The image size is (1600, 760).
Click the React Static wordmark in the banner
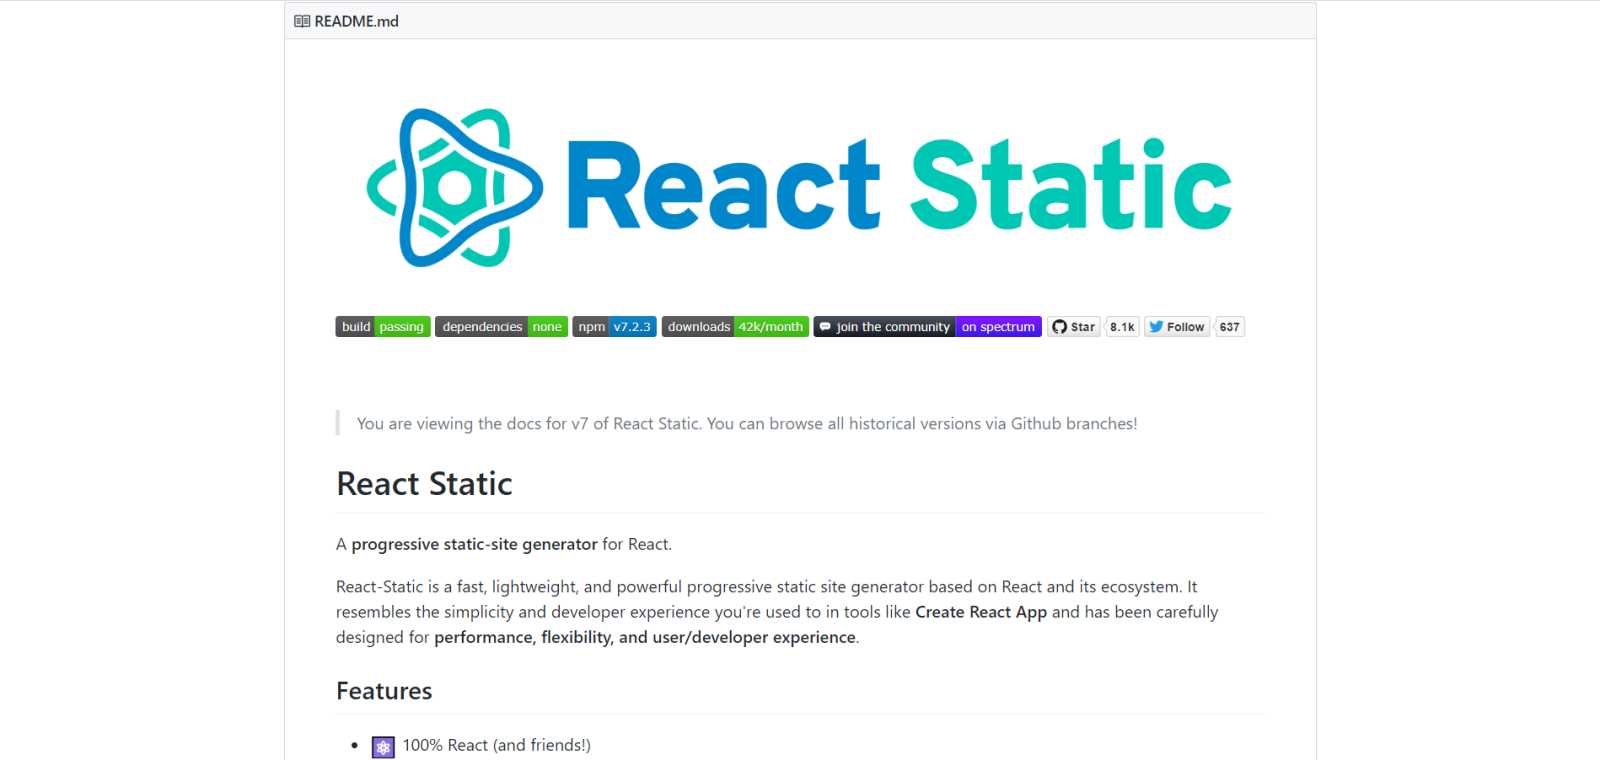point(900,185)
